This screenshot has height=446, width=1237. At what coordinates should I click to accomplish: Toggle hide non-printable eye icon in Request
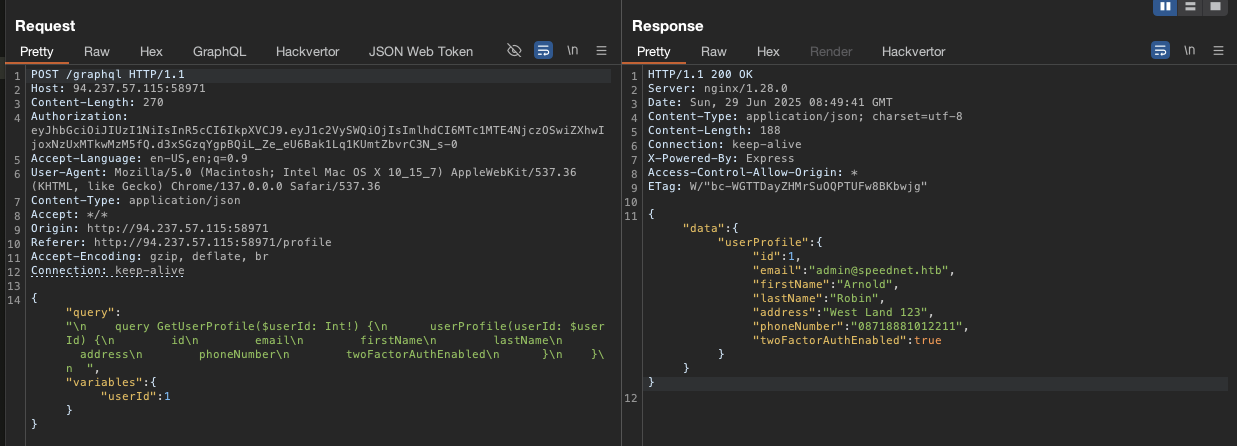514,50
